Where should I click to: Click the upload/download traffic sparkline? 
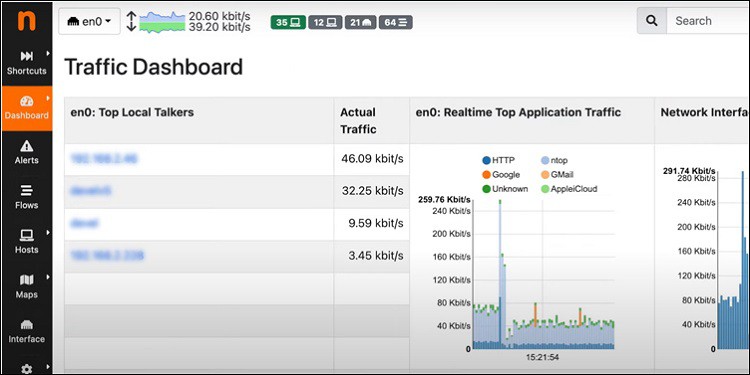162,22
